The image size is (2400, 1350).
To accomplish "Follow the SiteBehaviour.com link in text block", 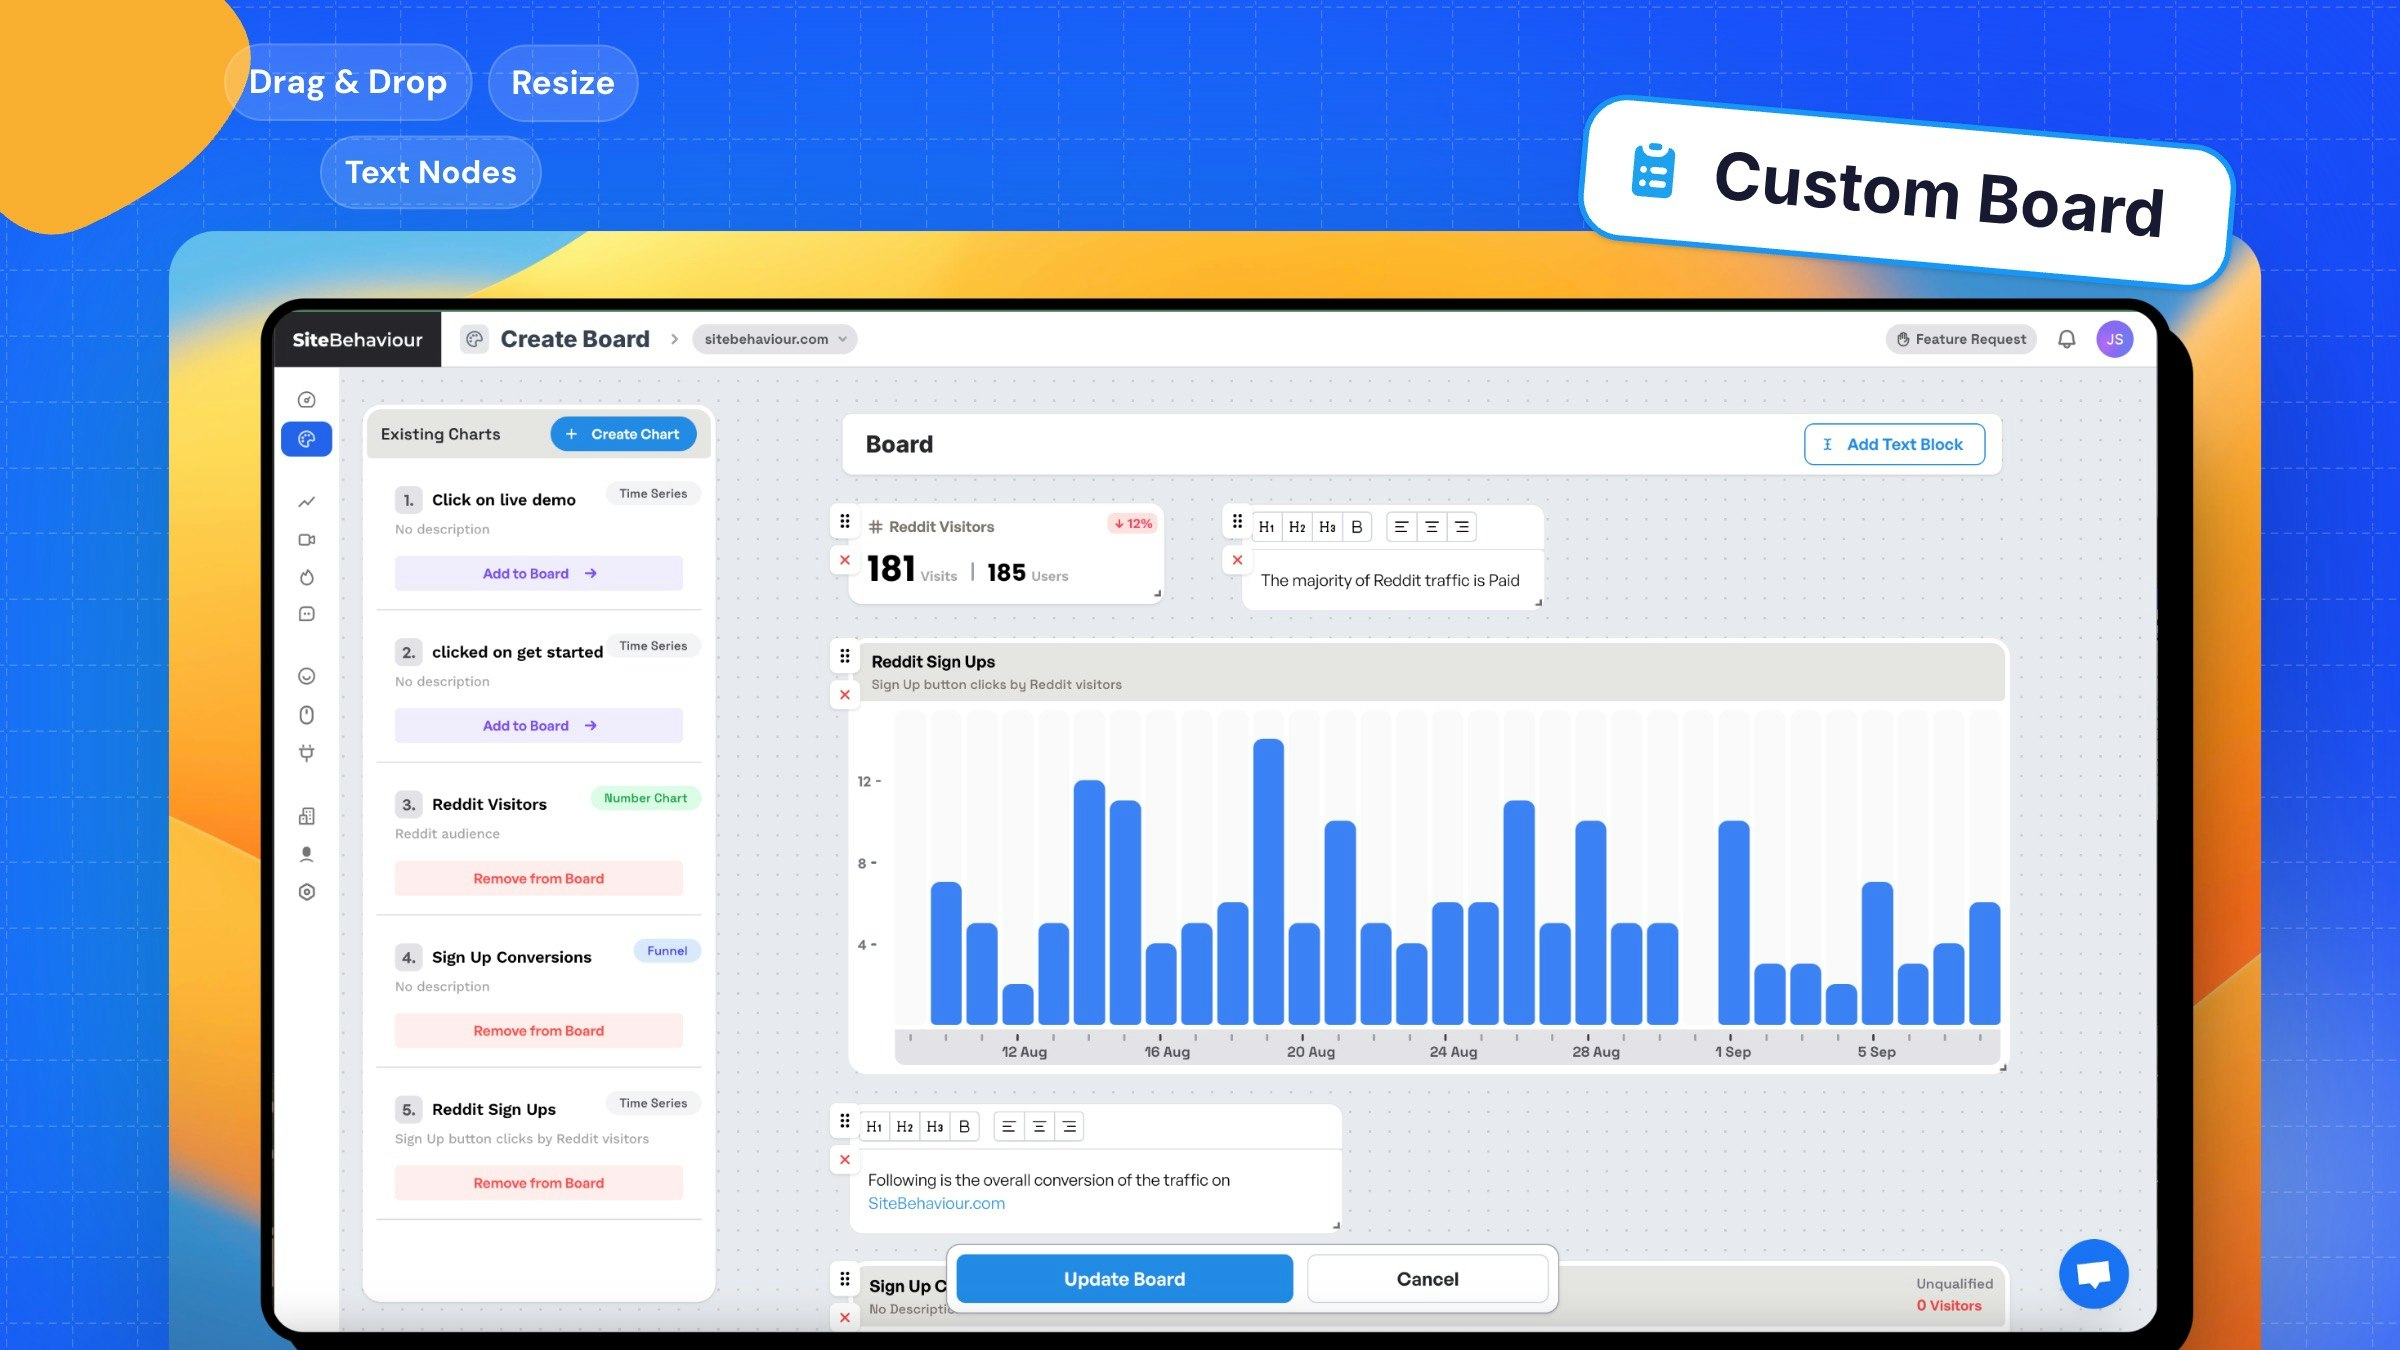I will tap(936, 1203).
